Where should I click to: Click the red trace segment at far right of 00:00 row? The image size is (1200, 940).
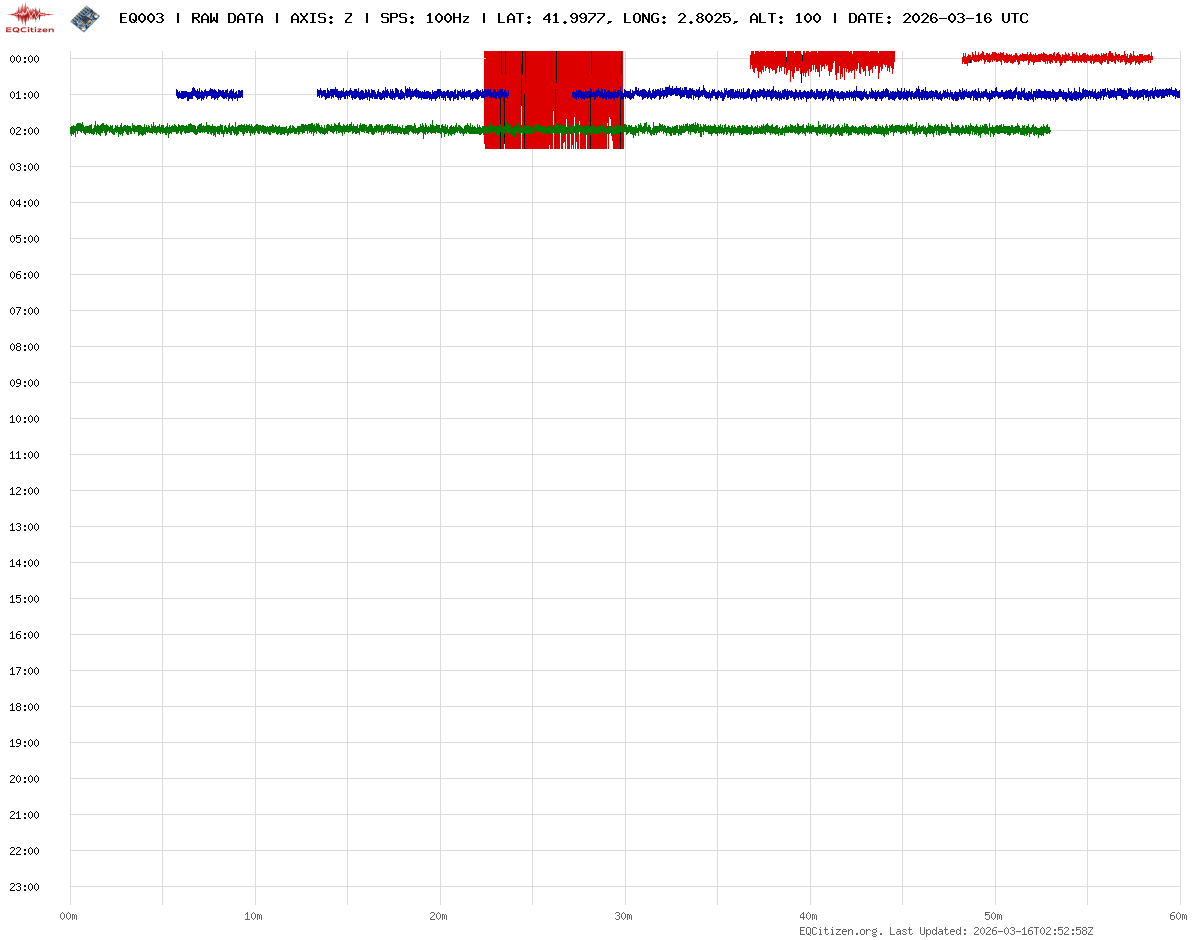point(1057,58)
